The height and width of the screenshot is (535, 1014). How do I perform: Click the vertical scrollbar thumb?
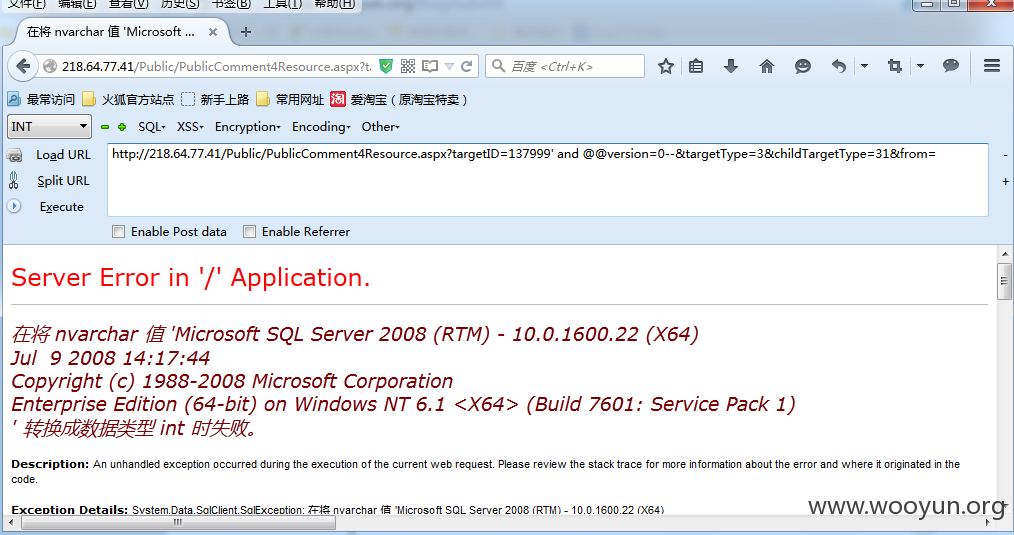click(x=1004, y=281)
